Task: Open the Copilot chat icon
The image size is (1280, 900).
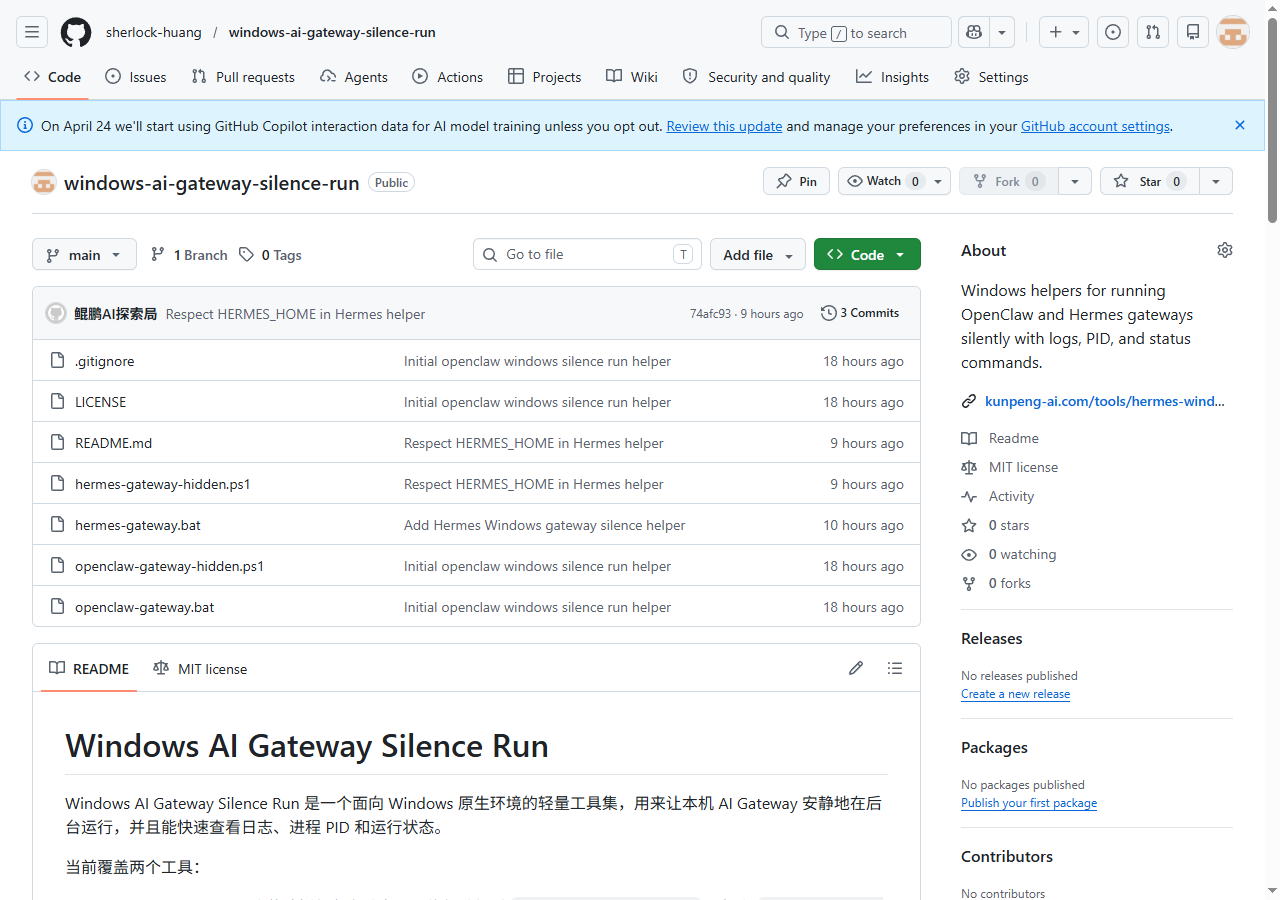Action: click(974, 32)
